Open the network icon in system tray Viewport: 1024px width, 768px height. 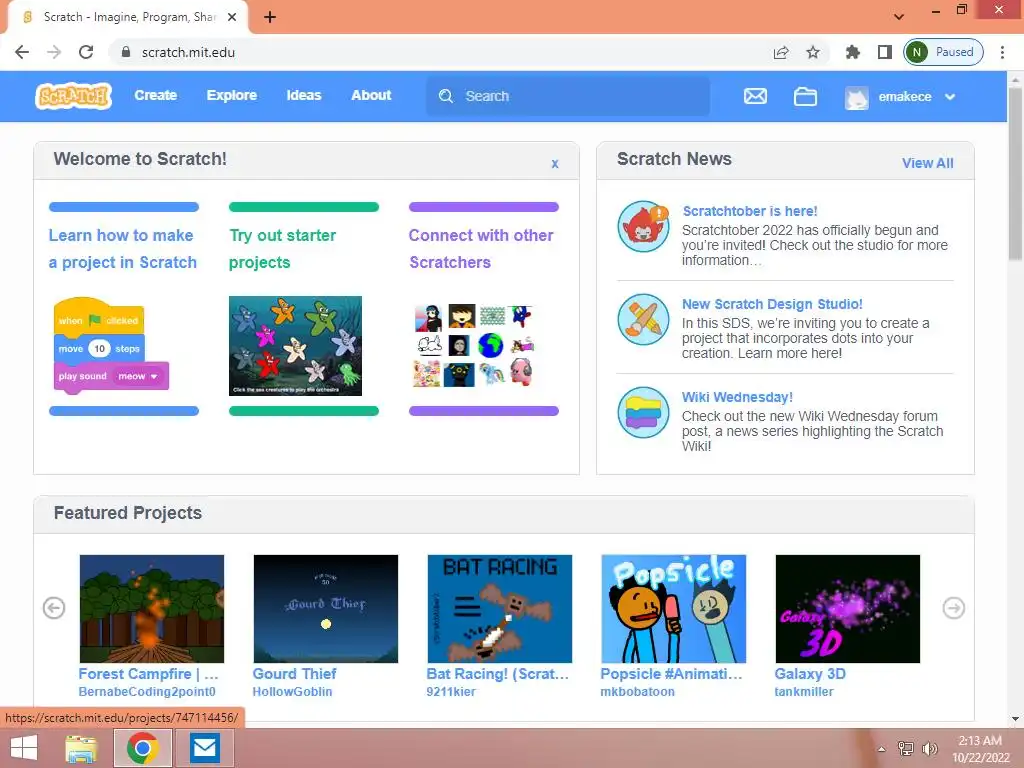pyautogui.click(x=906, y=748)
